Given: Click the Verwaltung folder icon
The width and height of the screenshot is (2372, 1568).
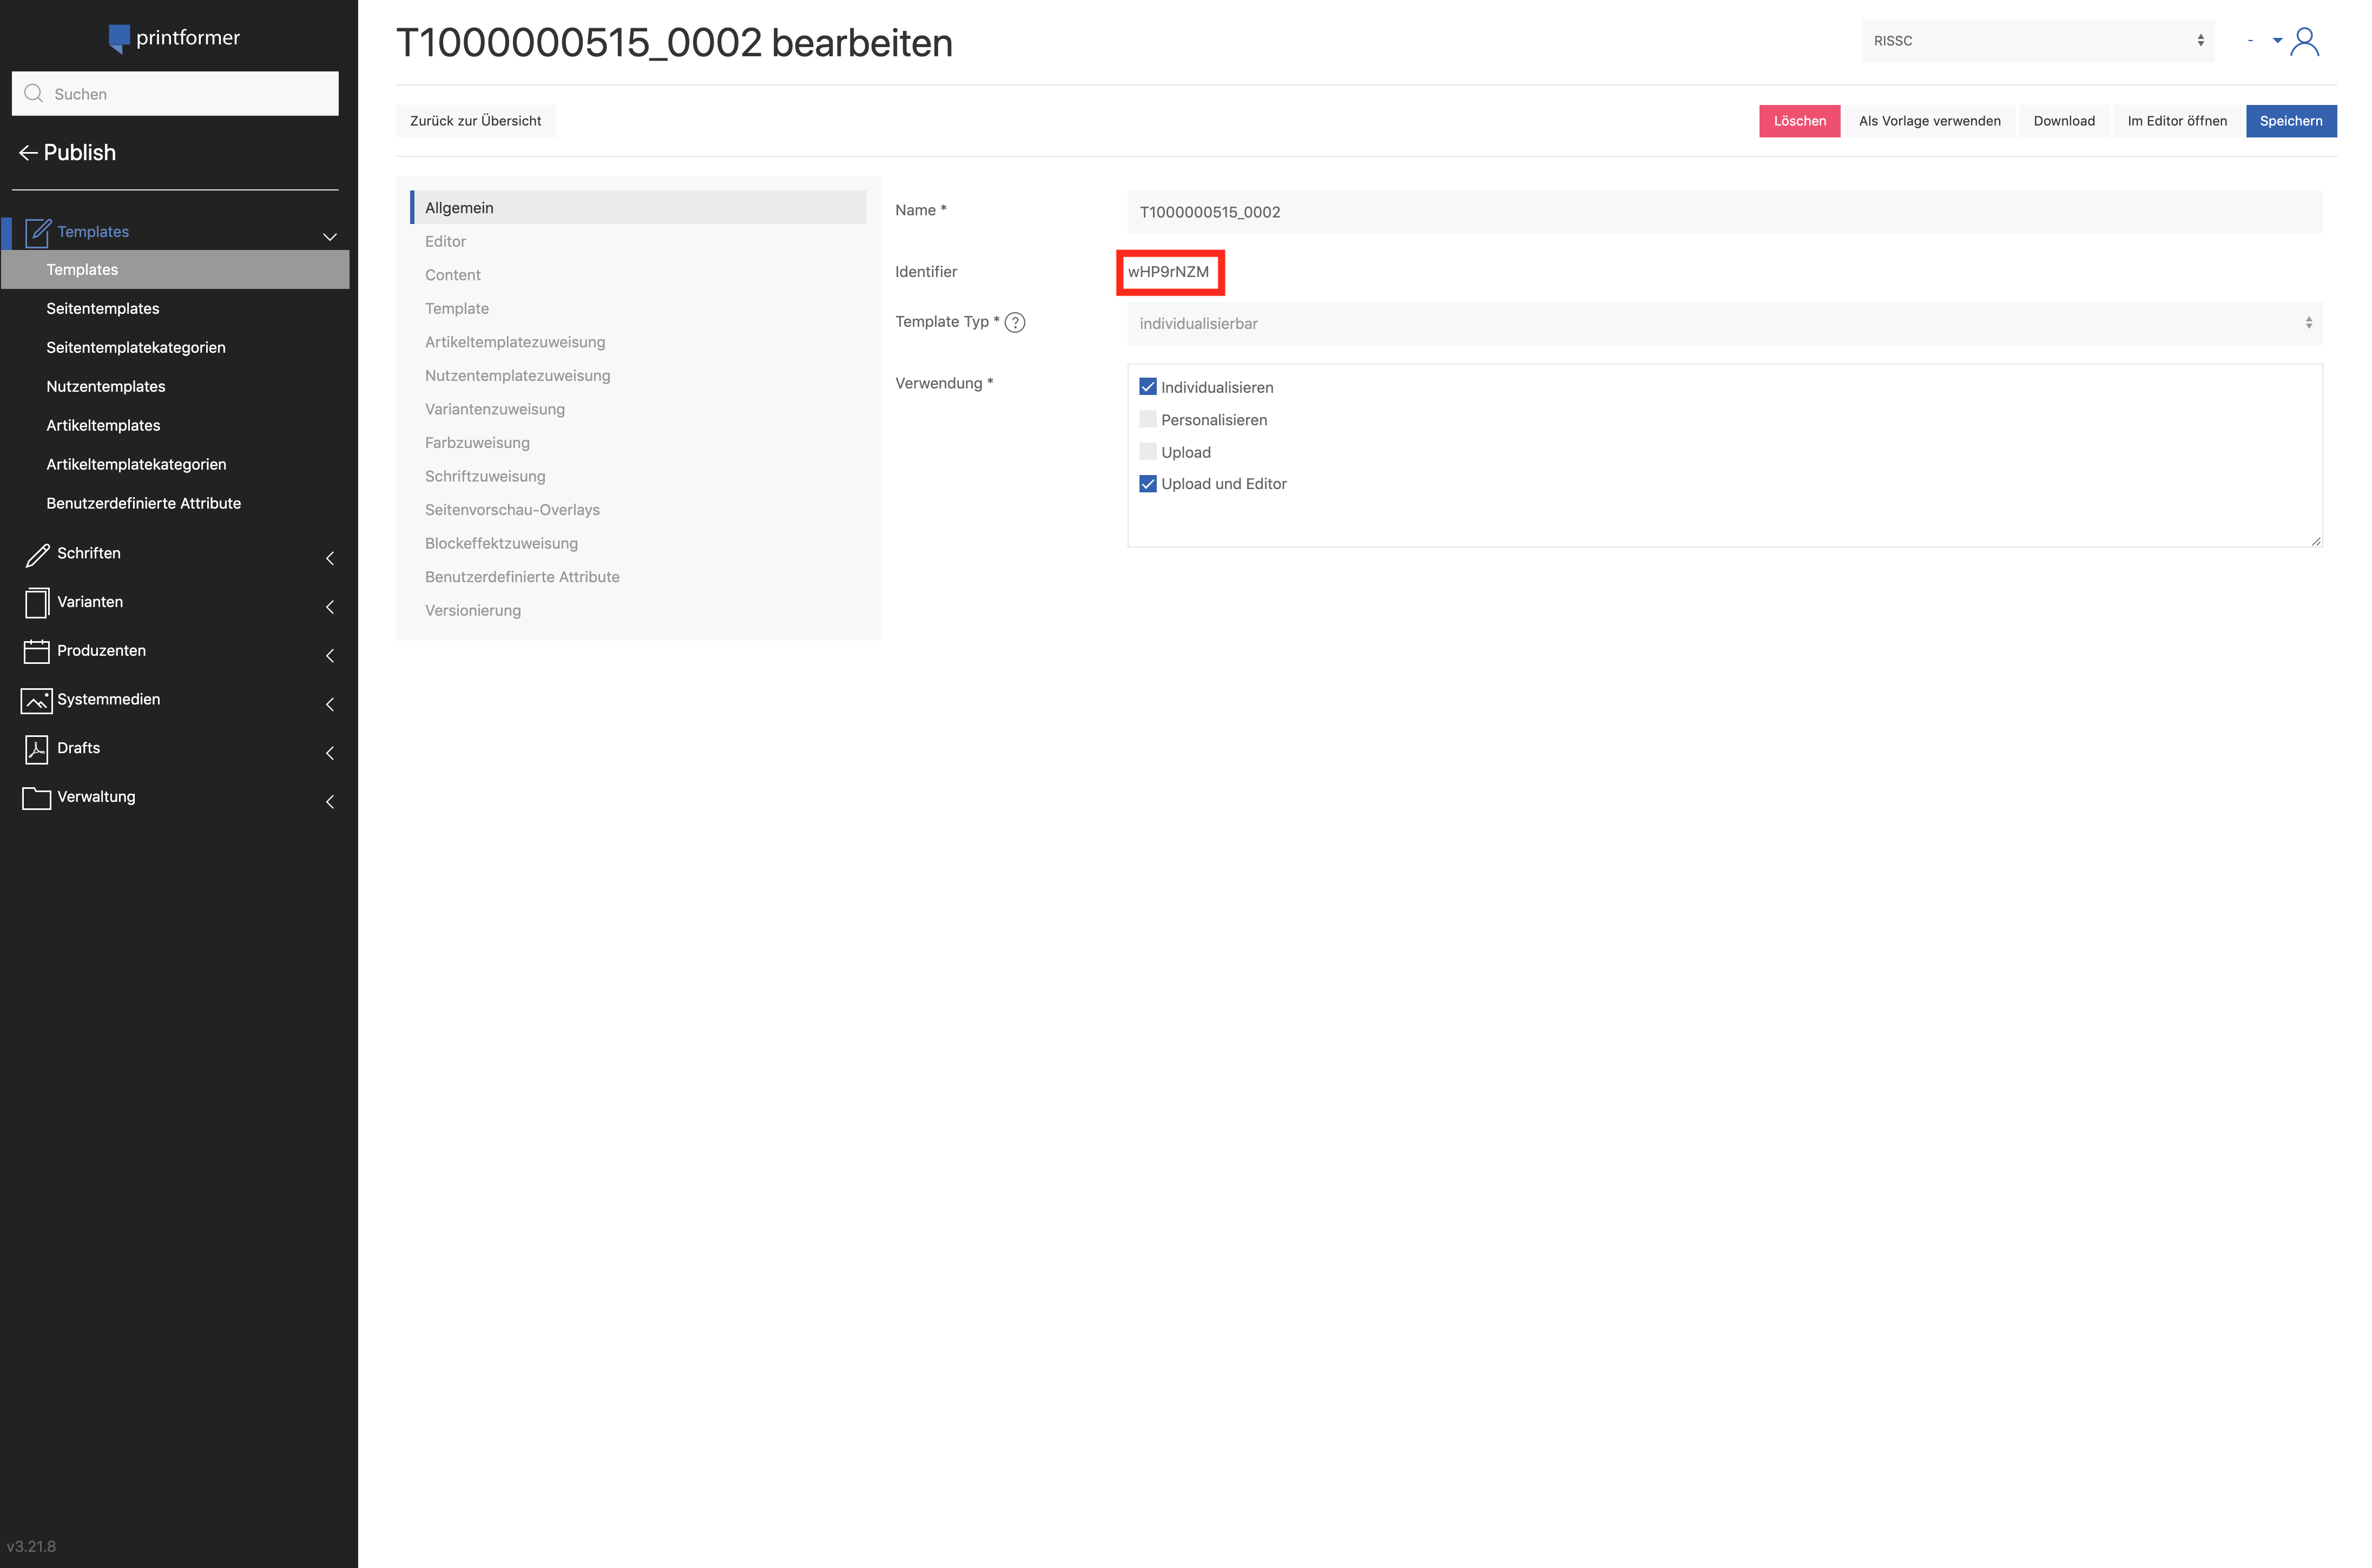Looking at the screenshot, I should 37,797.
